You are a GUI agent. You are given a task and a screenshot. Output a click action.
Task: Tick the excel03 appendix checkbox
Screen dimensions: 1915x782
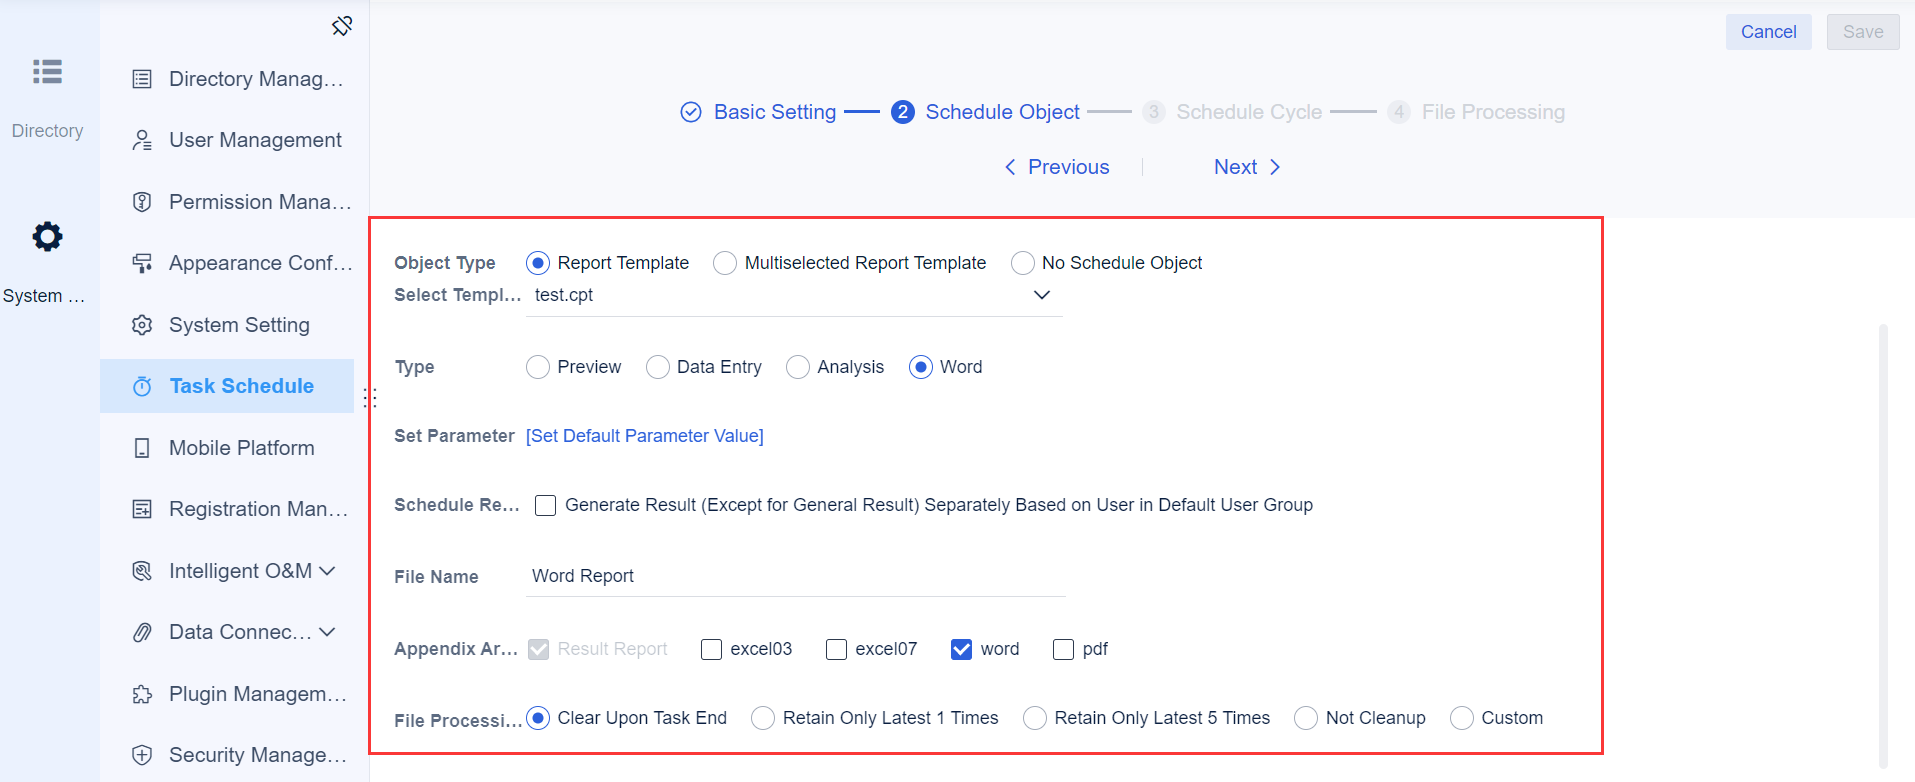[711, 649]
